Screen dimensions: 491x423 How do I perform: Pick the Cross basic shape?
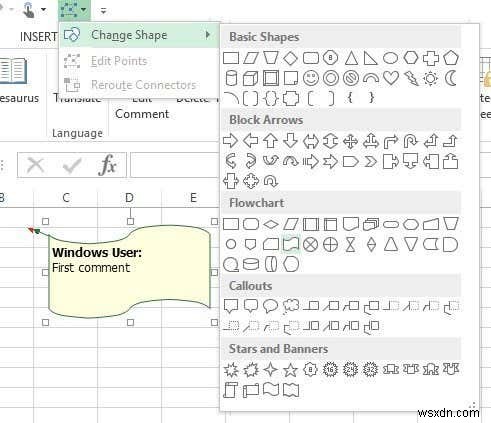431,58
